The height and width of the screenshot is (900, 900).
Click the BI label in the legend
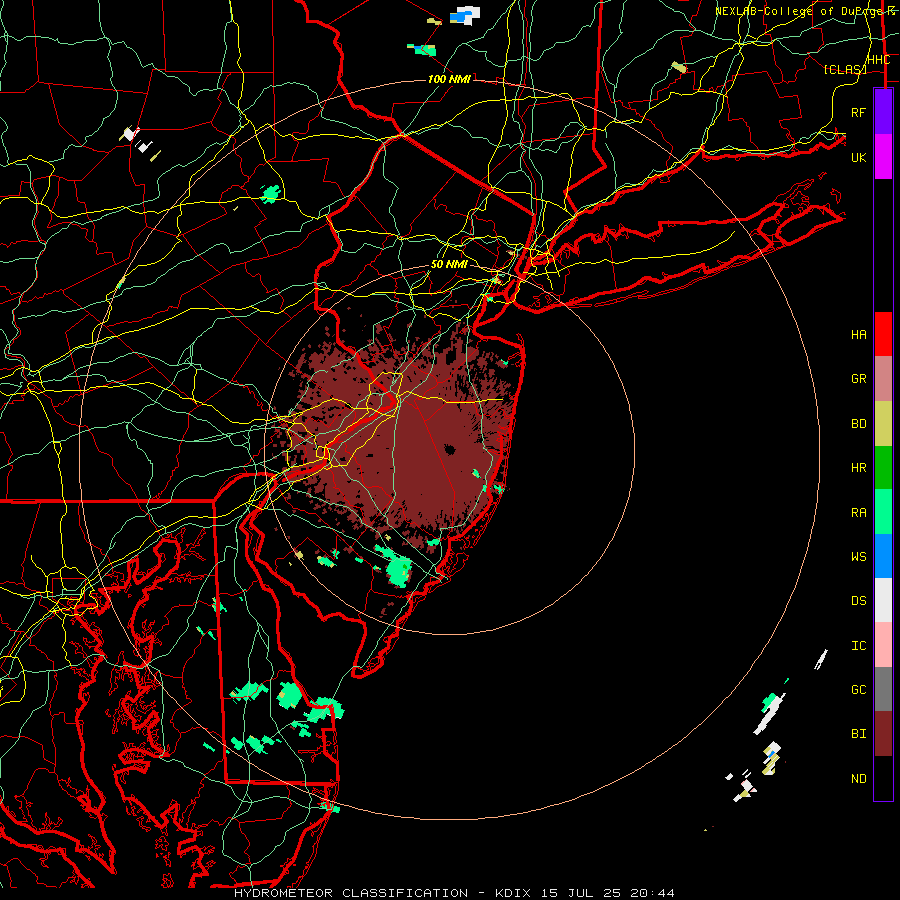(x=858, y=734)
